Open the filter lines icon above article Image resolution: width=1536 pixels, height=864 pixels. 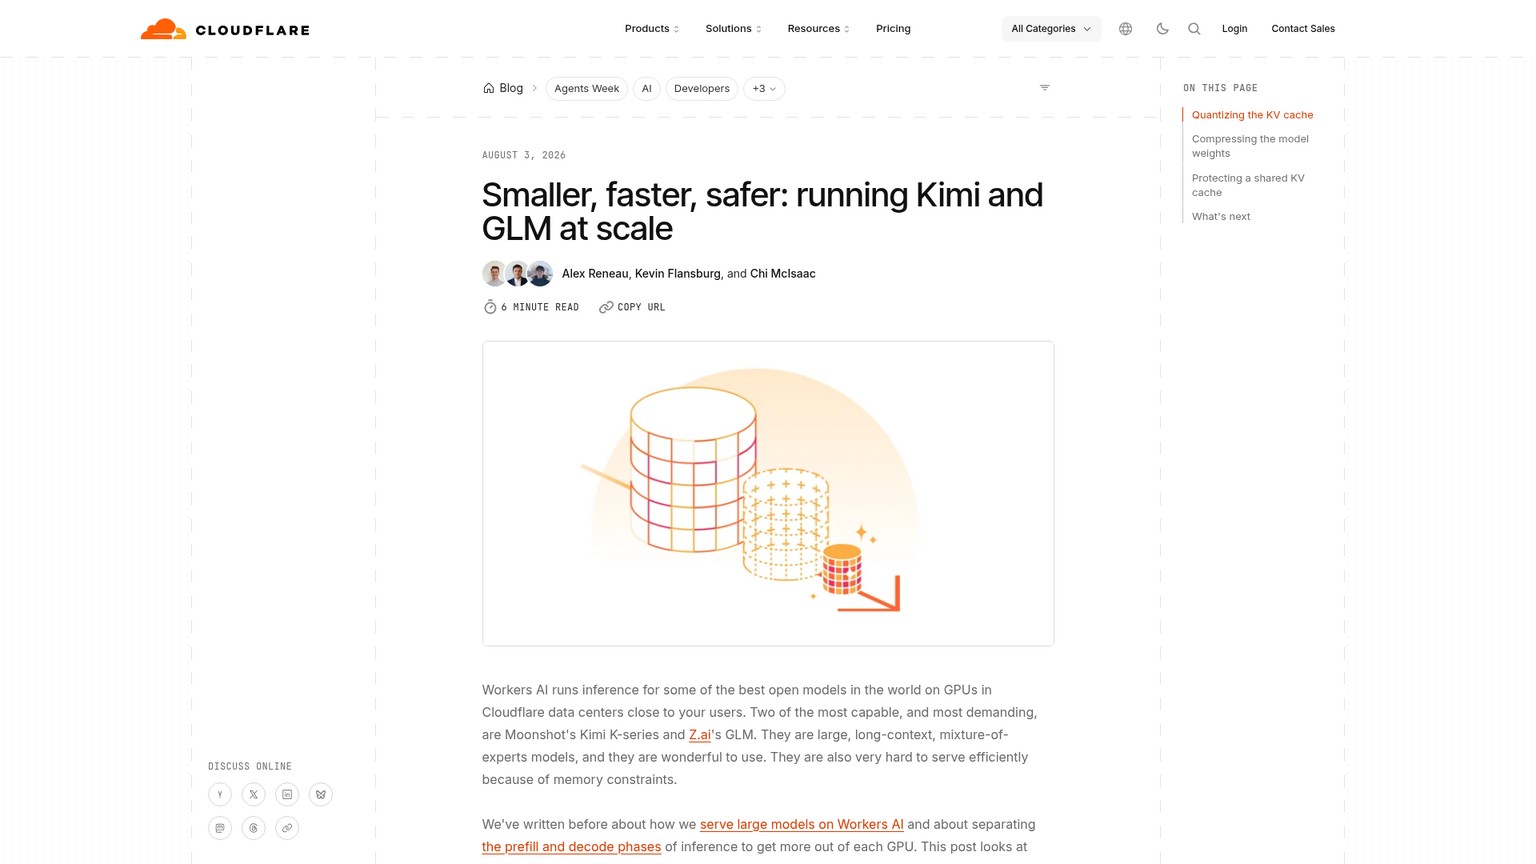[x=1044, y=88]
